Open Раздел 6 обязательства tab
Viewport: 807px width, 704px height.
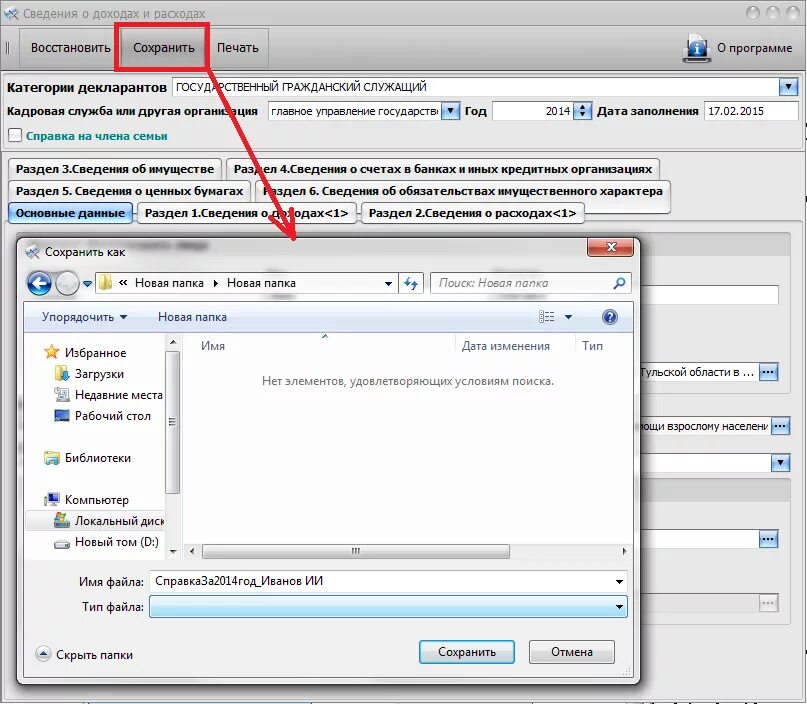click(463, 191)
